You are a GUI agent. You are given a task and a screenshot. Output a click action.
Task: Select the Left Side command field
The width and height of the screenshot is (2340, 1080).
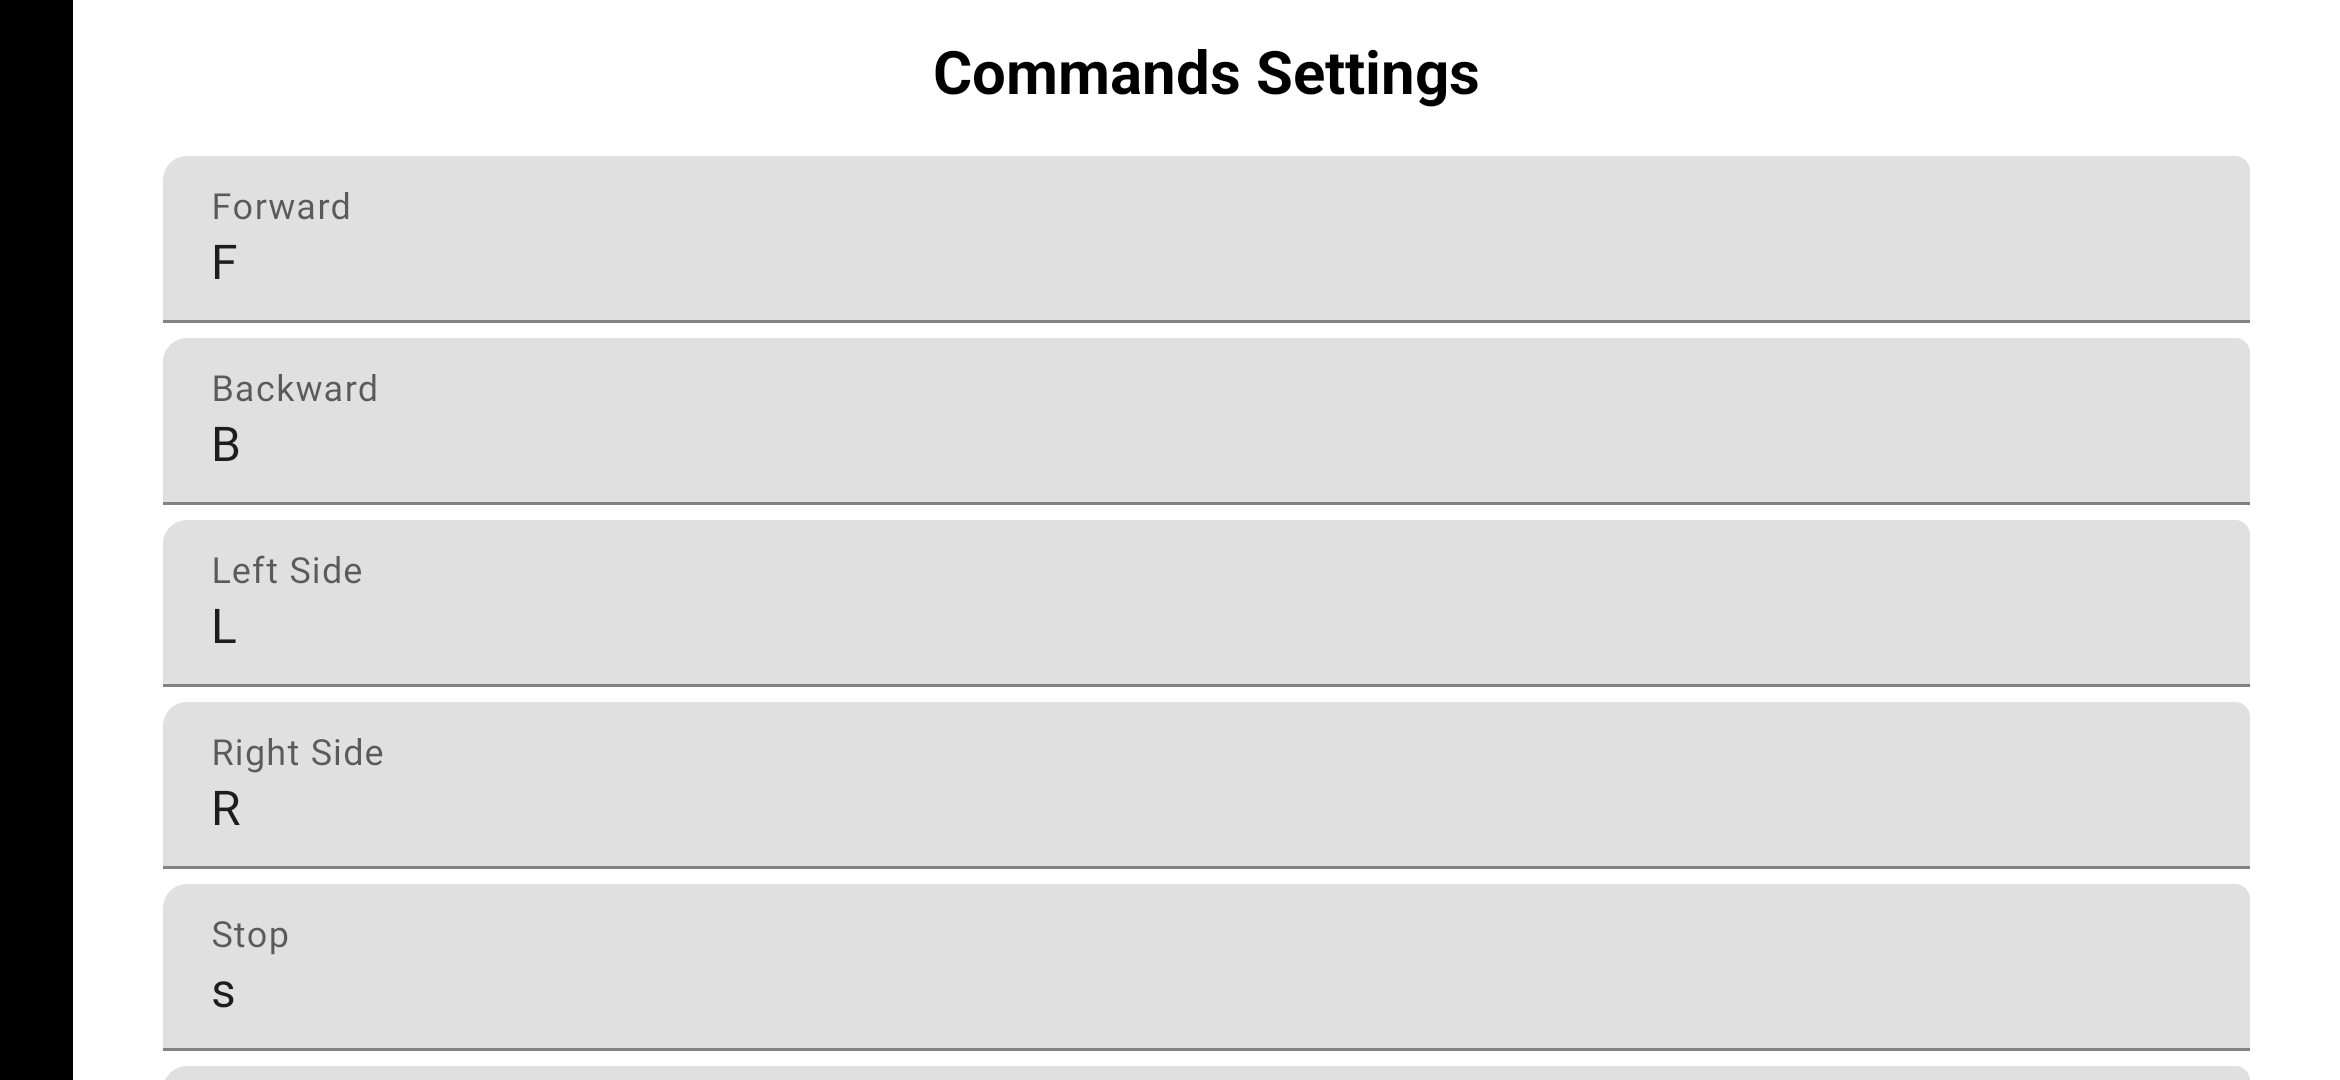pyautogui.click(x=1206, y=604)
